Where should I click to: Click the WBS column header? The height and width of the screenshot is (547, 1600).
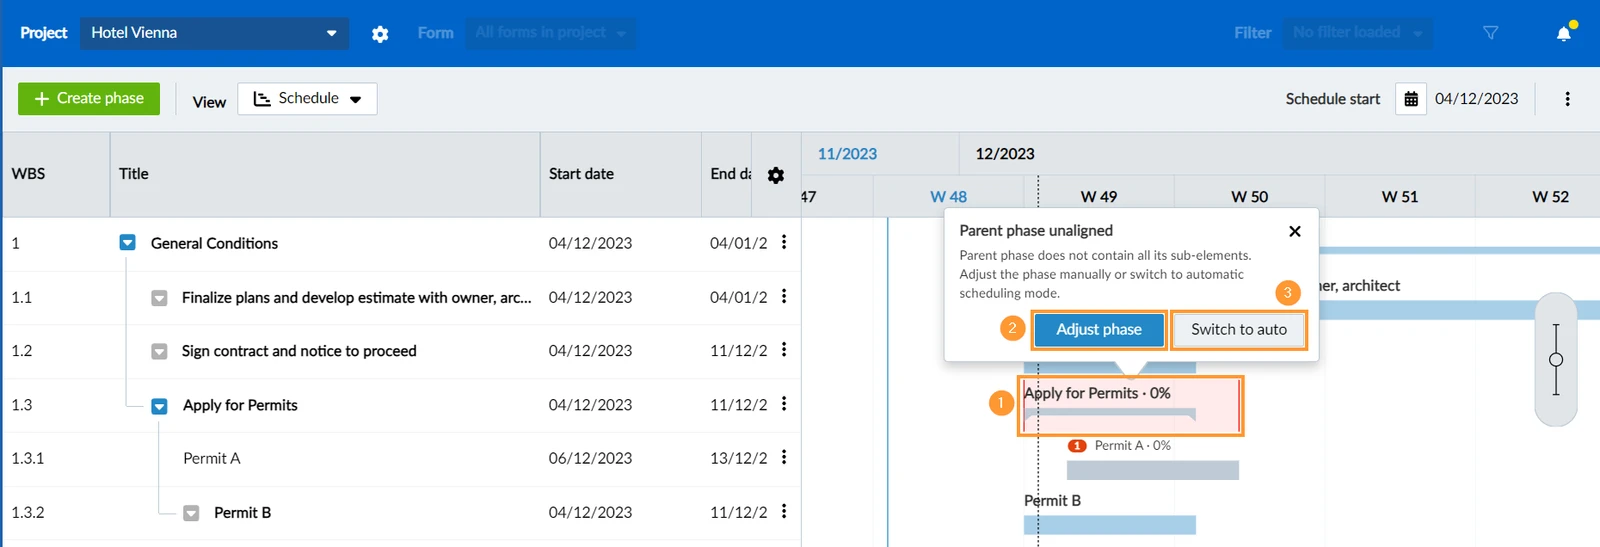pyautogui.click(x=28, y=174)
